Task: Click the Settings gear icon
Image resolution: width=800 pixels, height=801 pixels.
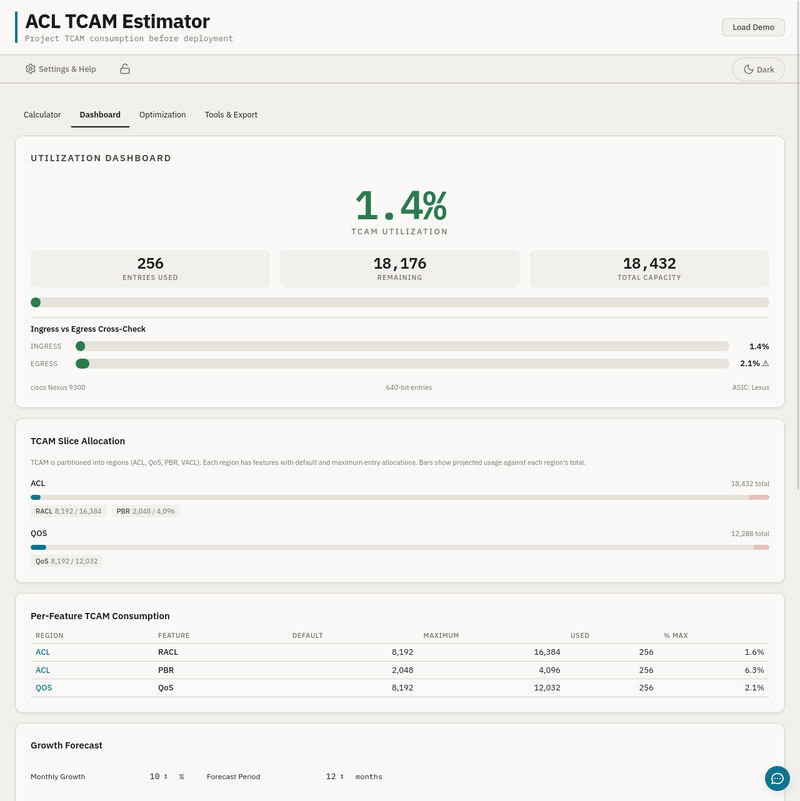Action: [x=31, y=69]
